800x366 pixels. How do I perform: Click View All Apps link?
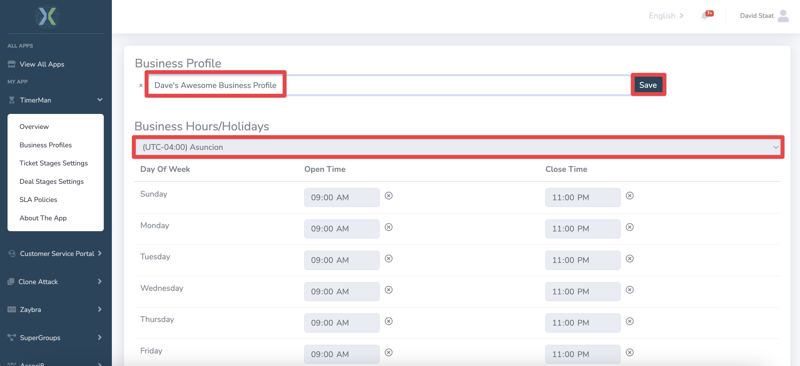point(42,65)
